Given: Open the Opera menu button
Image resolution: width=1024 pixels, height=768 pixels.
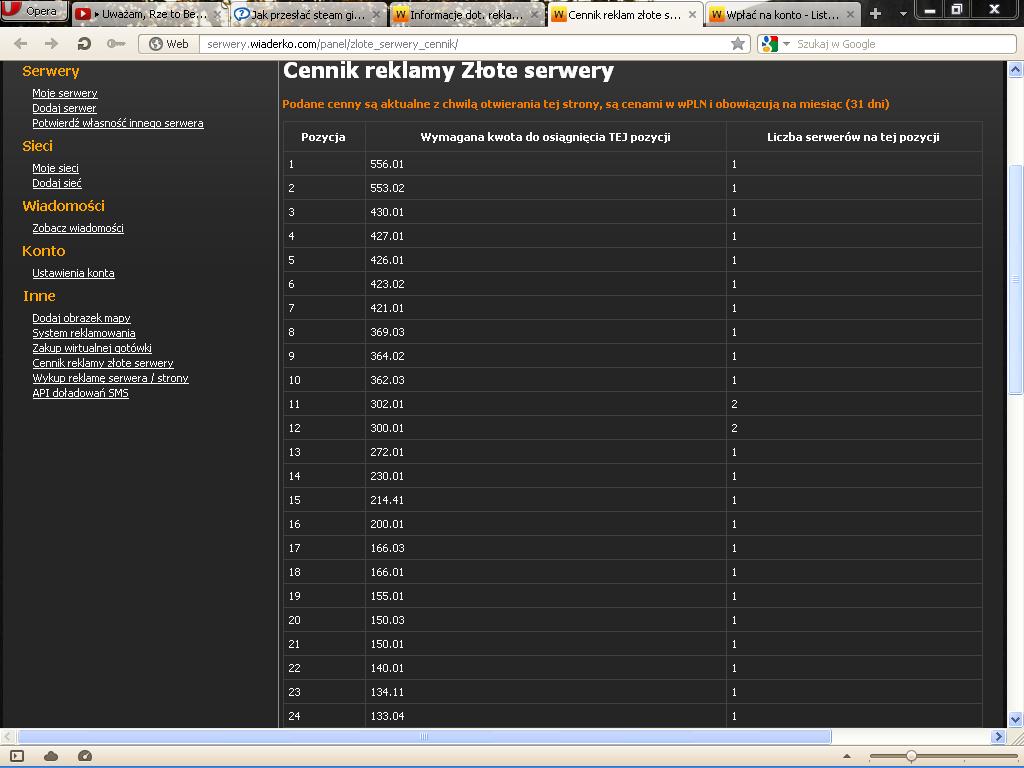Looking at the screenshot, I should [34, 11].
